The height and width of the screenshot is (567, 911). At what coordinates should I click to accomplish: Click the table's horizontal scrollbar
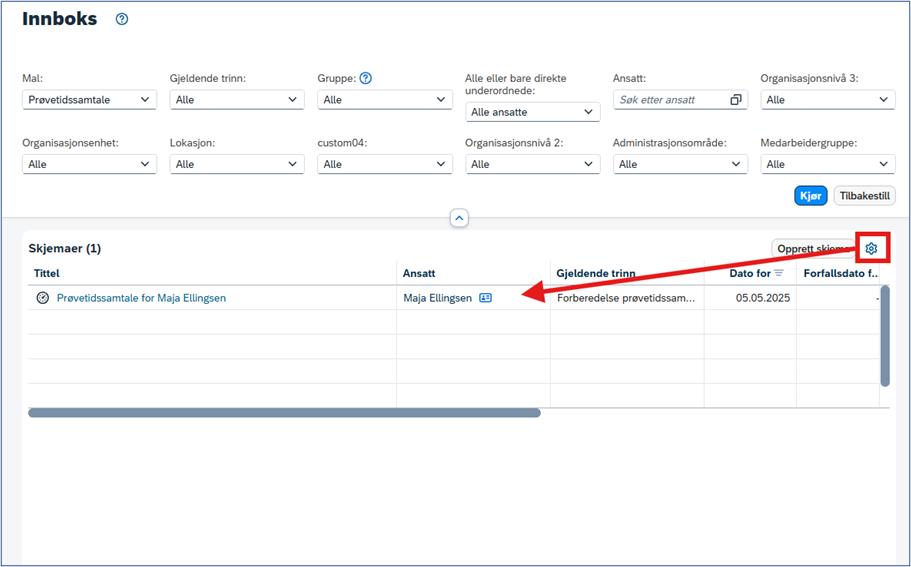click(x=285, y=413)
